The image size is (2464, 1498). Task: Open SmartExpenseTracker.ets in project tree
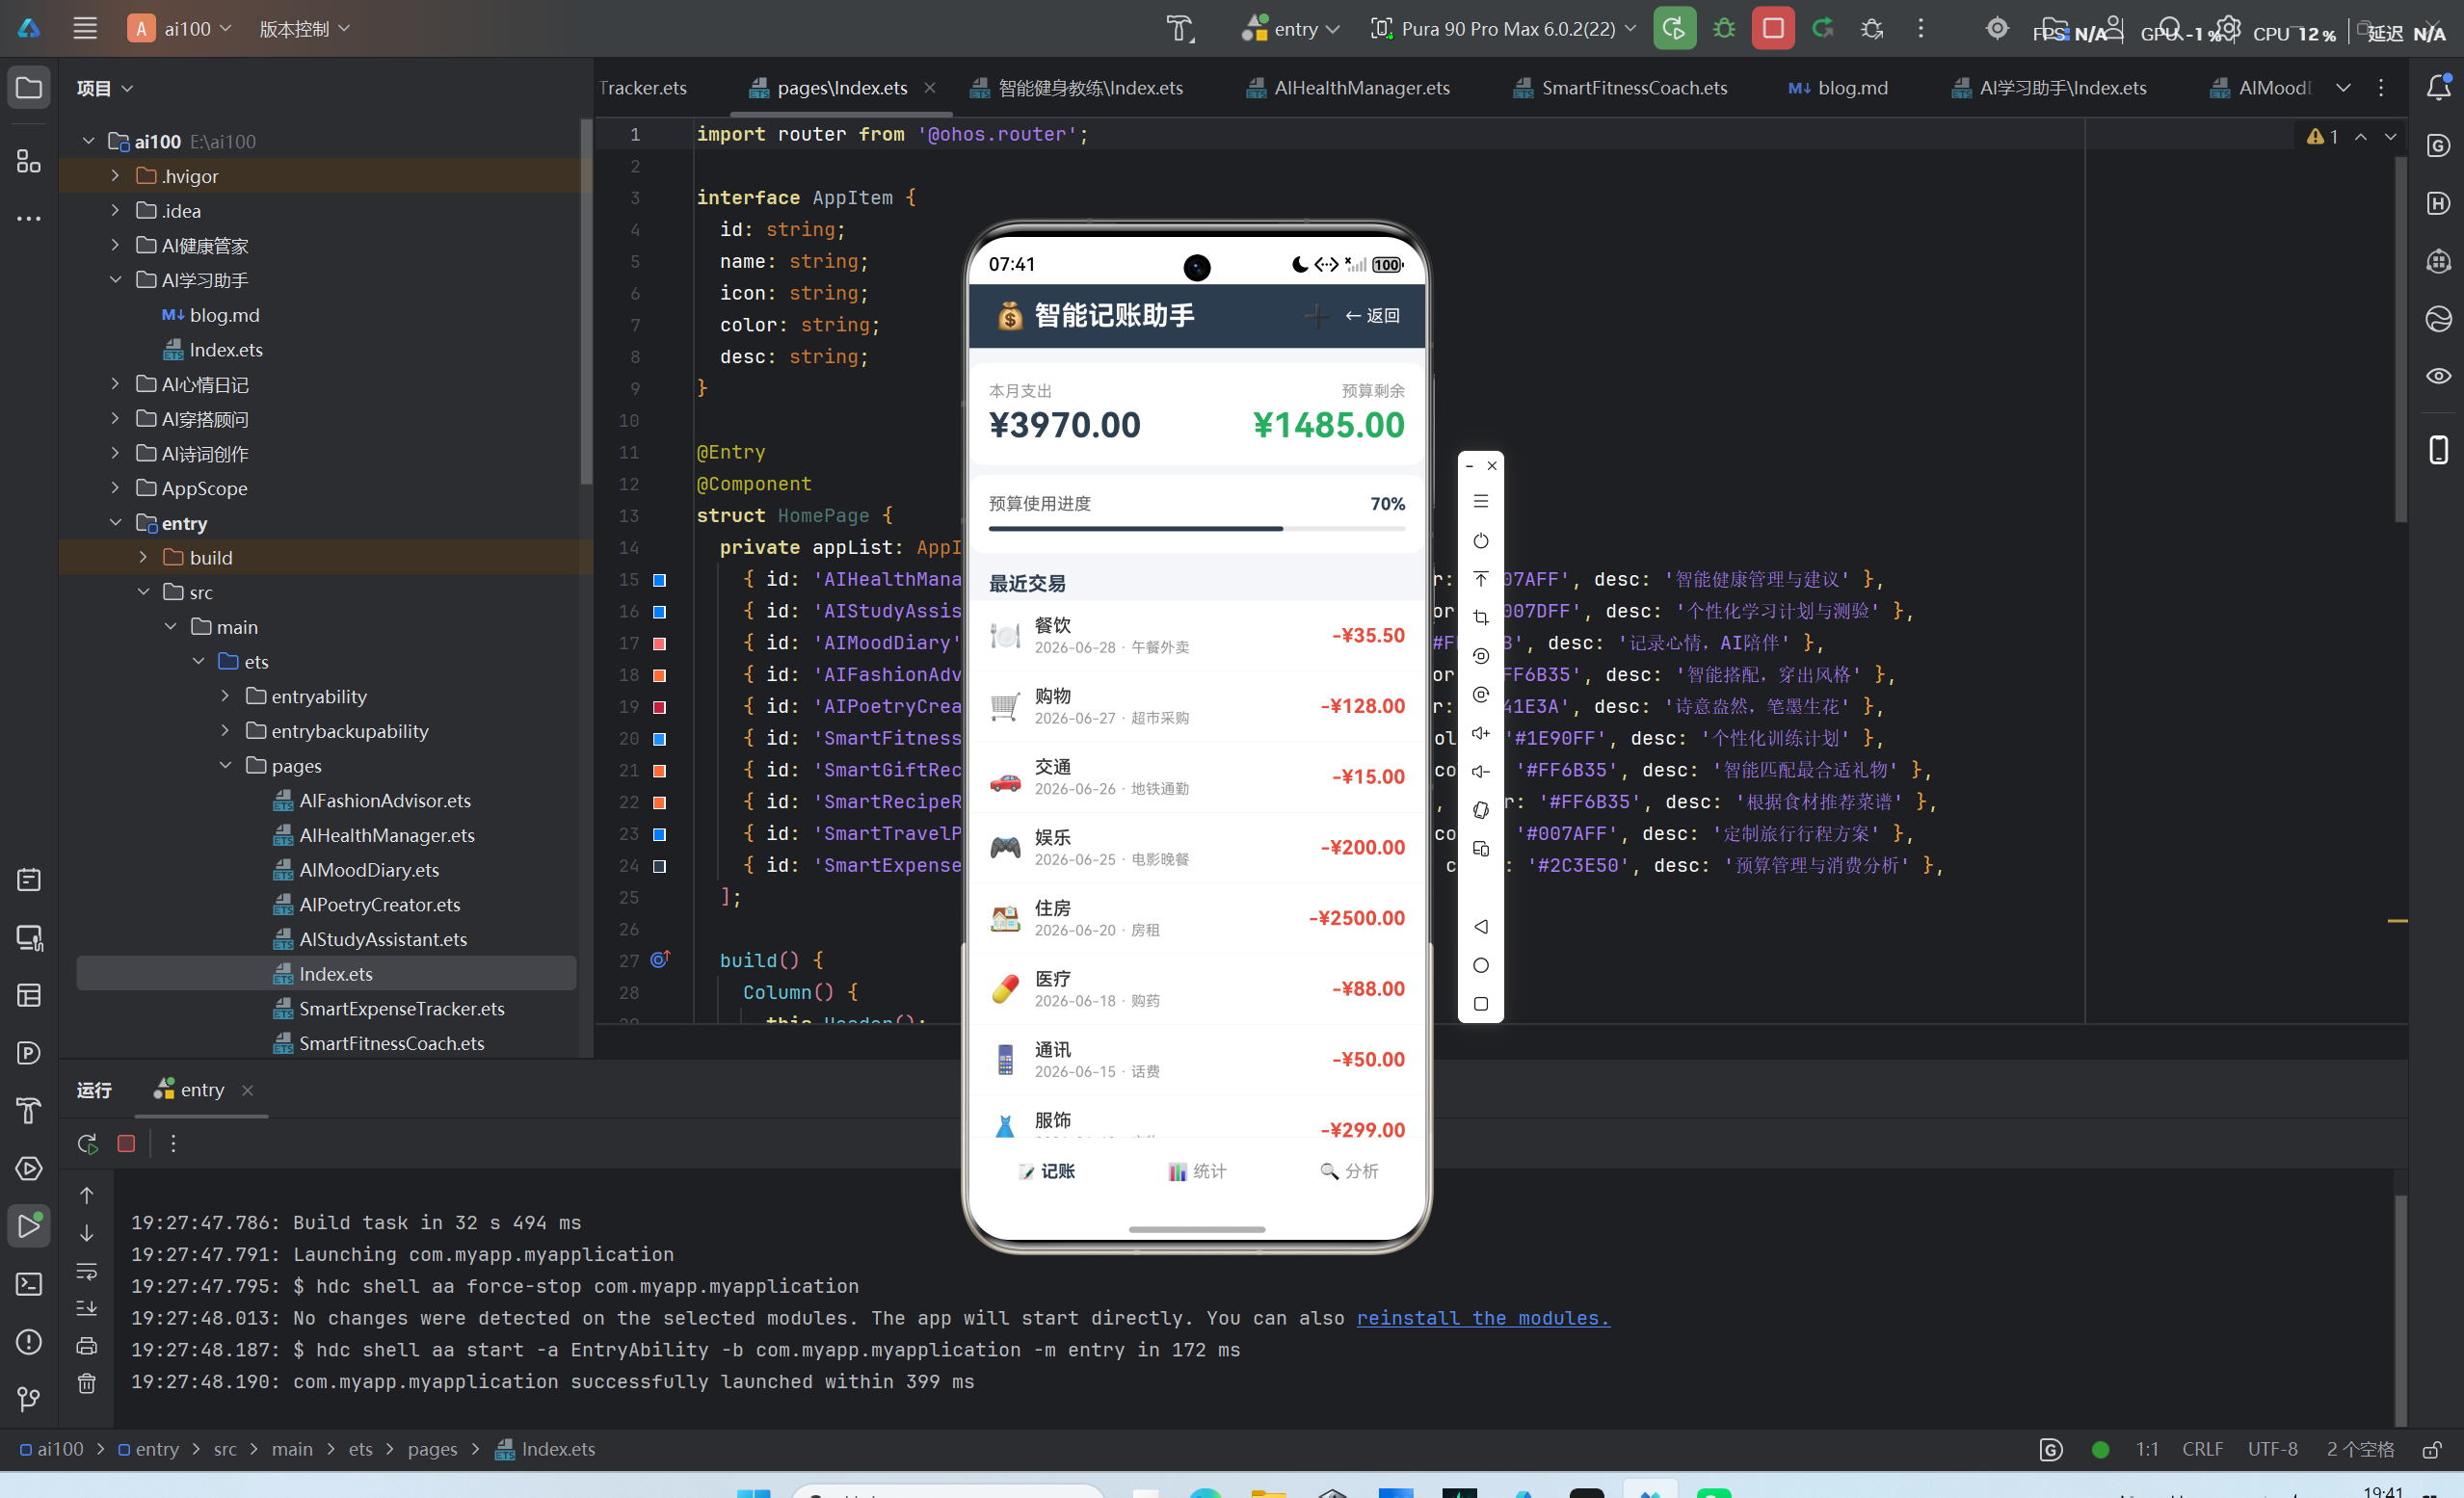coord(401,1008)
